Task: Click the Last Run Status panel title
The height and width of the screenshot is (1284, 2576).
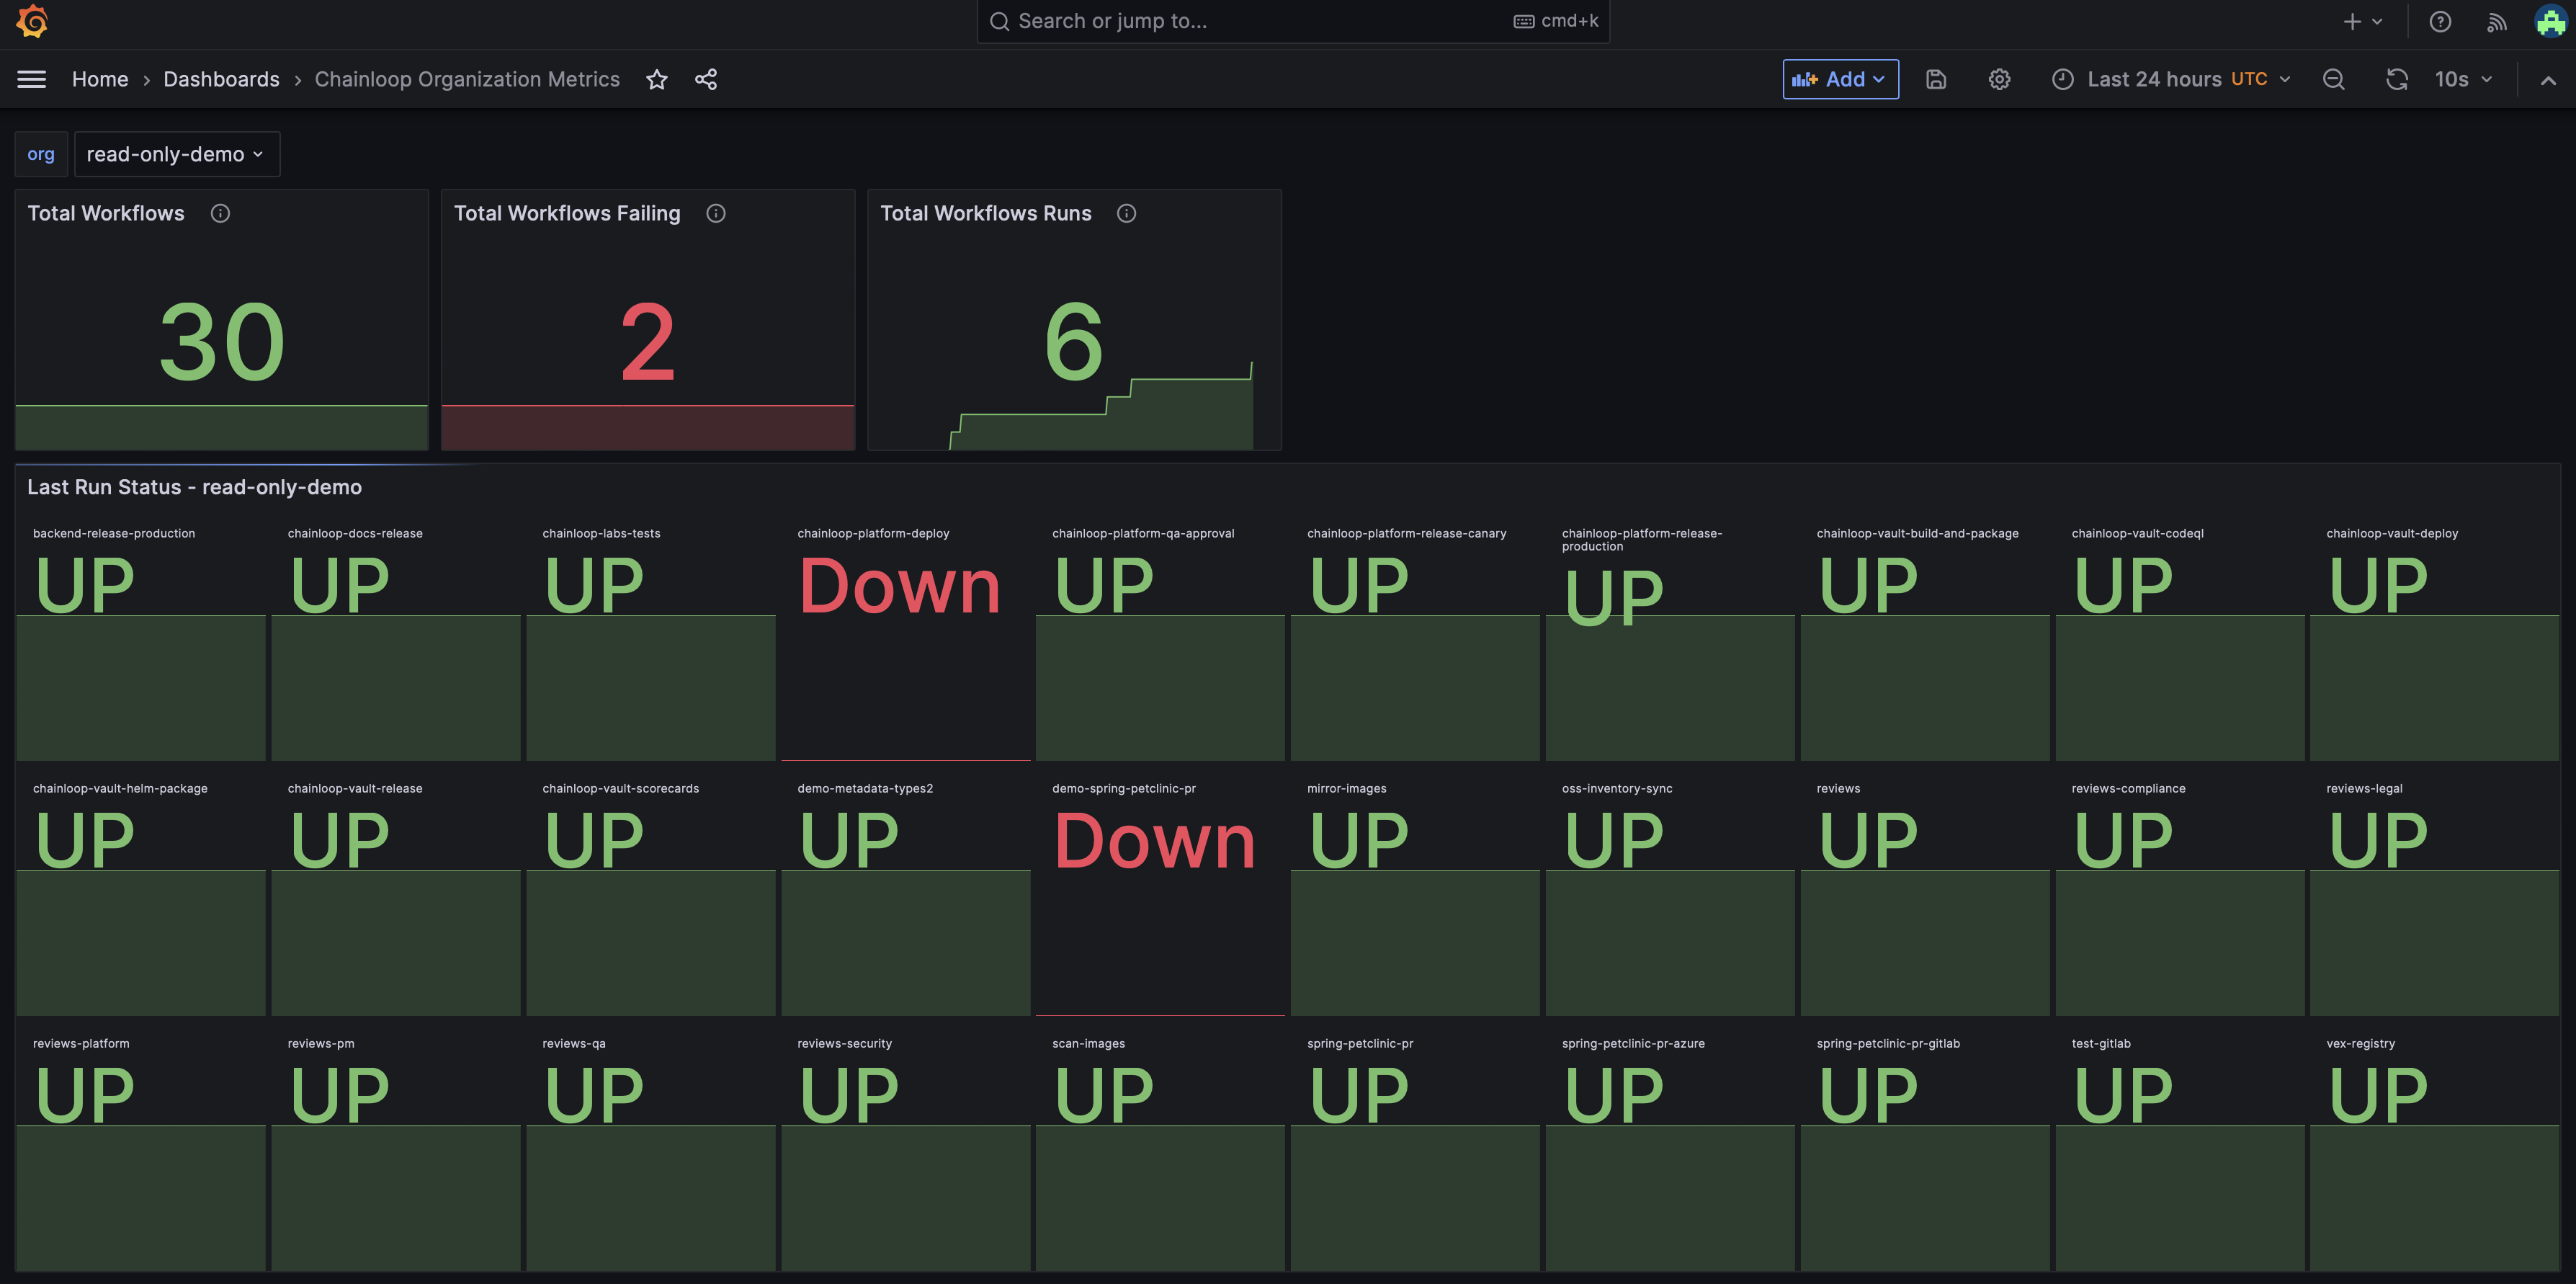Action: 194,487
